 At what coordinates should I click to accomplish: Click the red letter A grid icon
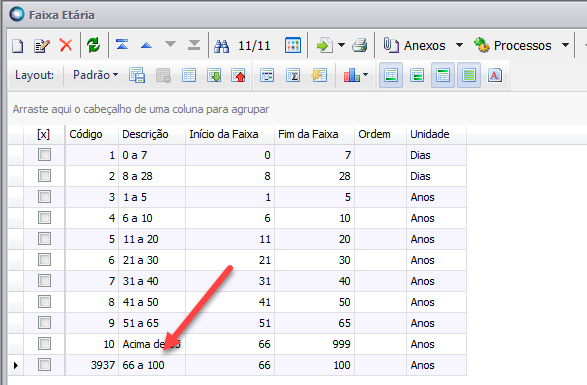(x=495, y=75)
